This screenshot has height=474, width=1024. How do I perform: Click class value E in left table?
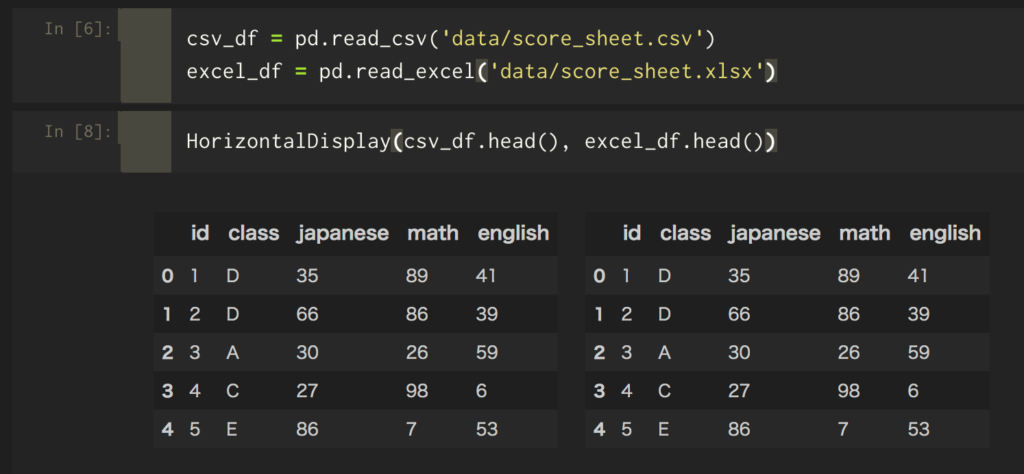point(231,430)
